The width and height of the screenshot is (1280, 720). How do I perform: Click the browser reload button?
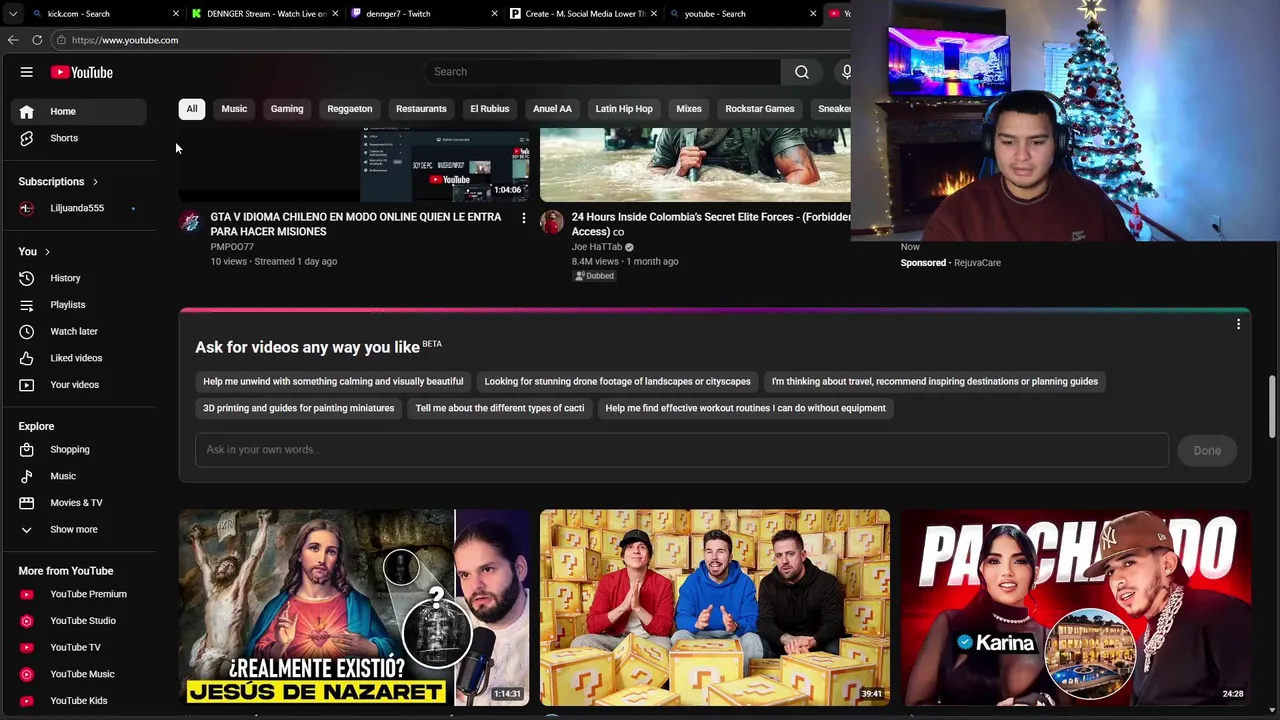click(37, 40)
